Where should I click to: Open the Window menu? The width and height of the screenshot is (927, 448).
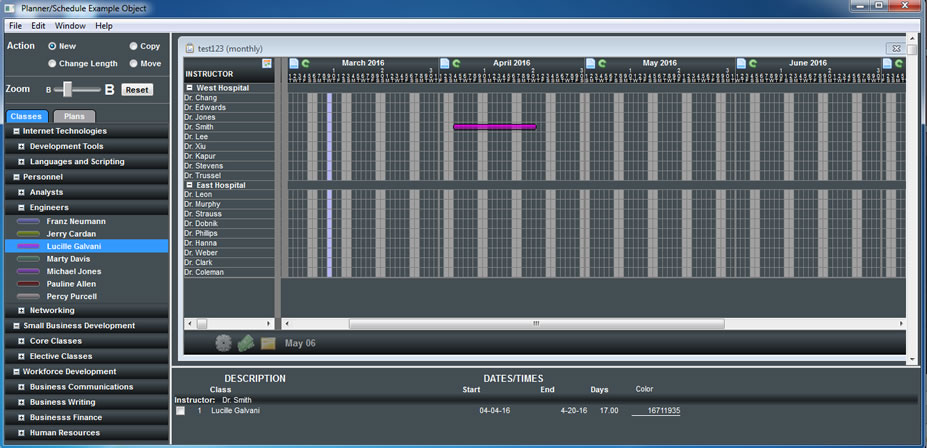click(x=70, y=25)
